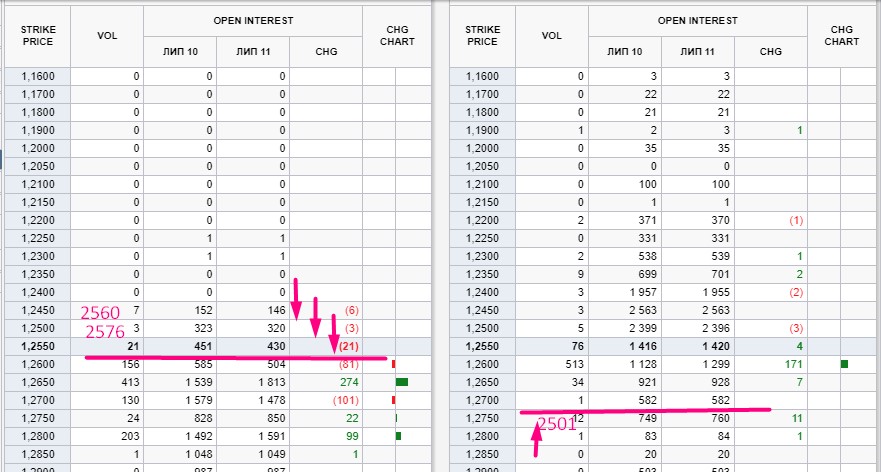Select the ЛИП 11 header in the right table

point(697,51)
